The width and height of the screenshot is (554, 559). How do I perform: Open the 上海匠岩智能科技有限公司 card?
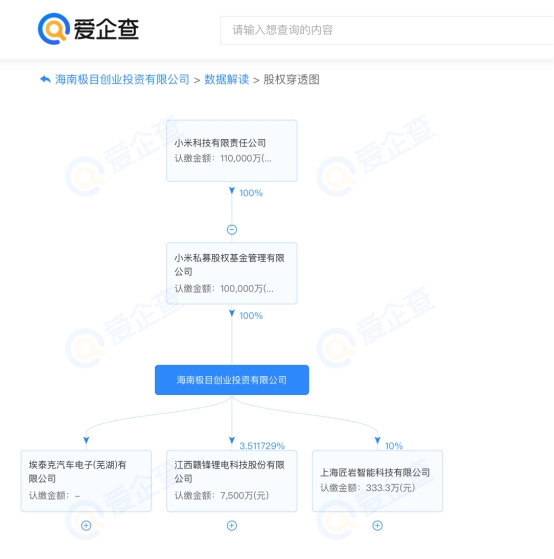378,481
